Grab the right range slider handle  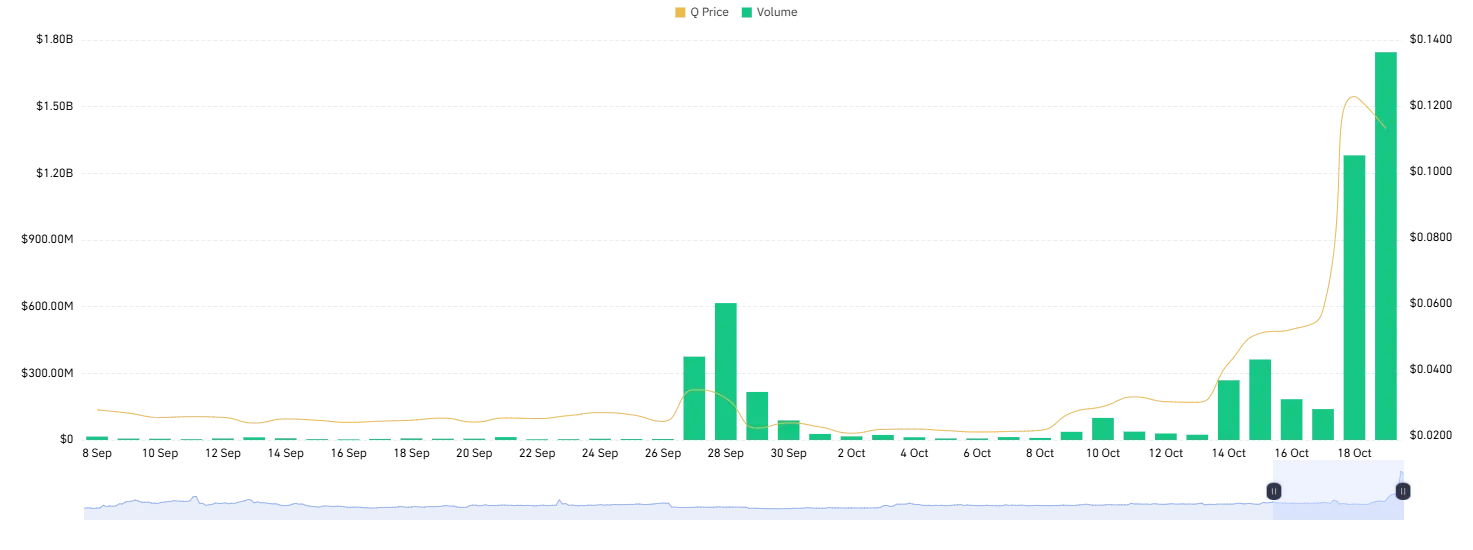point(1403,491)
